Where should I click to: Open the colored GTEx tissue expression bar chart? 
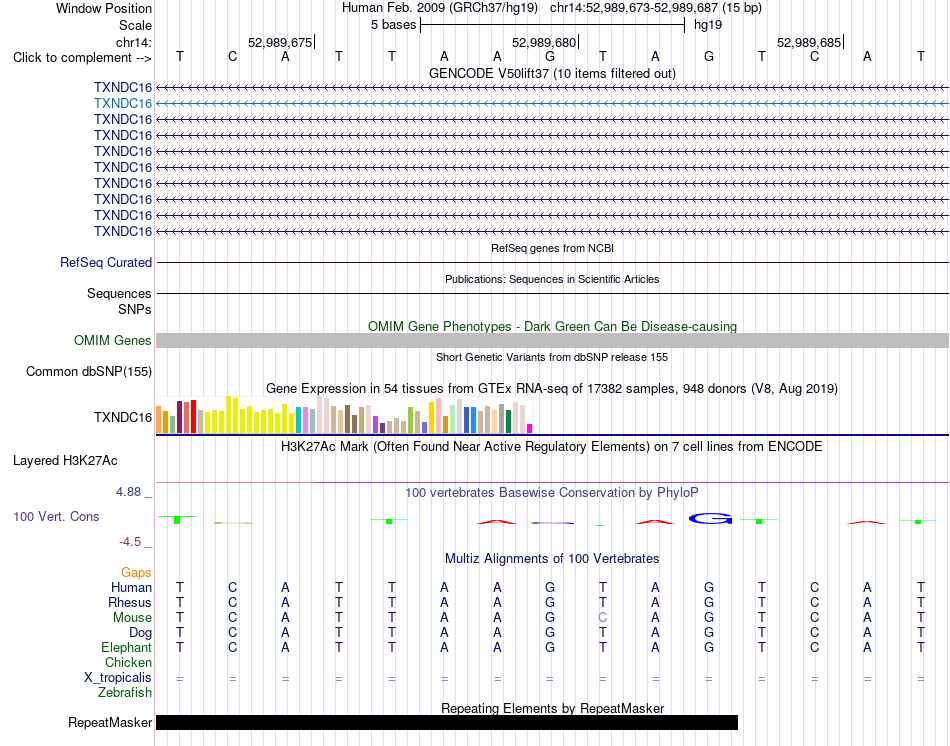pos(344,415)
